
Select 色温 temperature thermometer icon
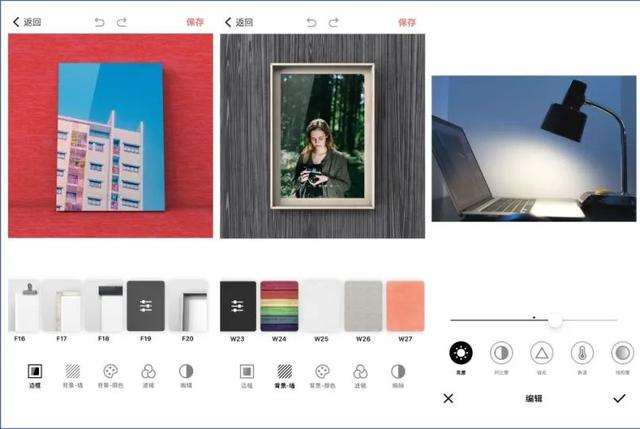[x=582, y=353]
